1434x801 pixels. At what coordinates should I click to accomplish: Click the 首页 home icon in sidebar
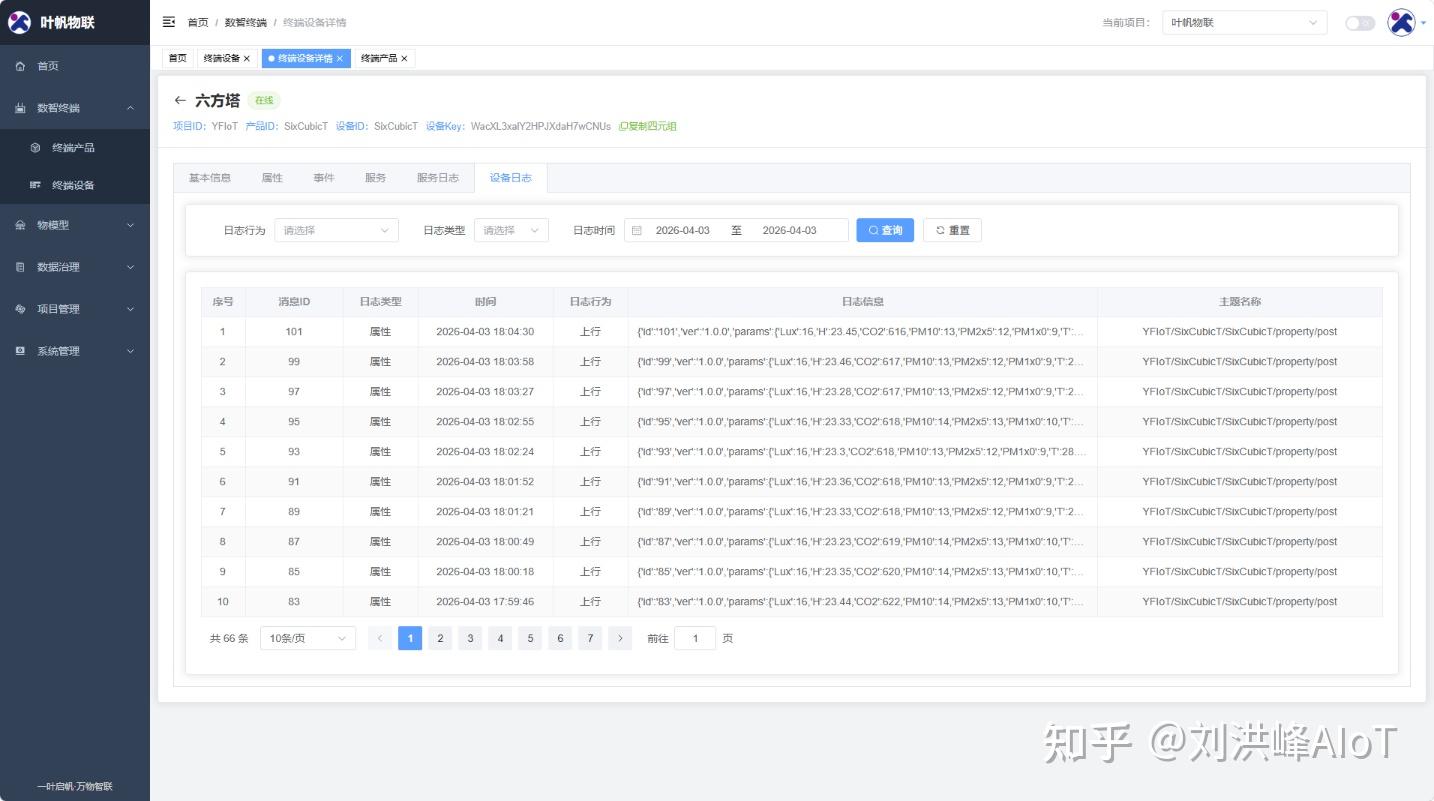tap(20, 66)
